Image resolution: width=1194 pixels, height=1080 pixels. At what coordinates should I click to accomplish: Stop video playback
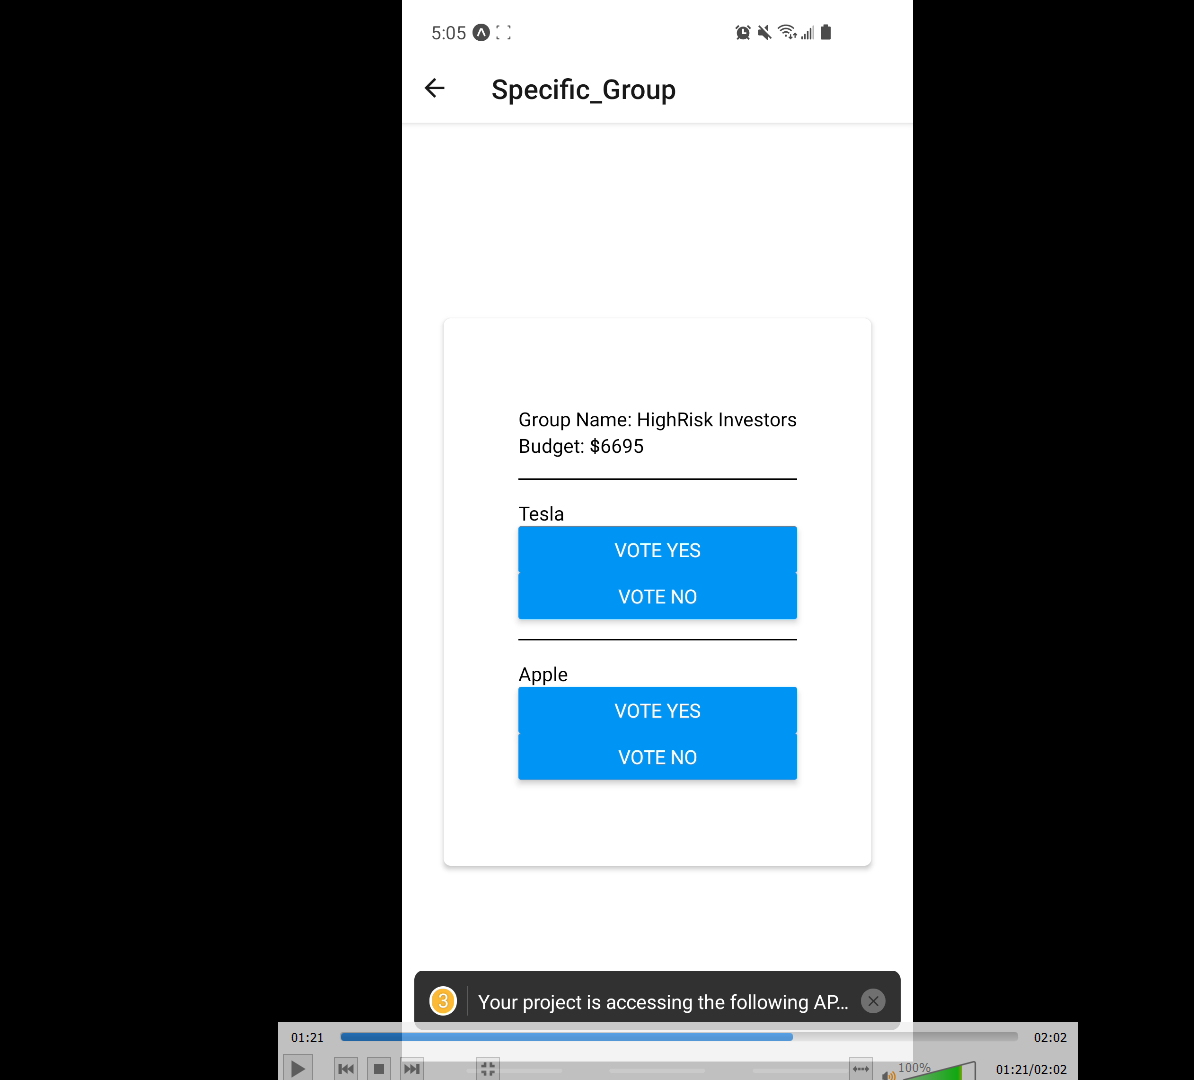(378, 1069)
